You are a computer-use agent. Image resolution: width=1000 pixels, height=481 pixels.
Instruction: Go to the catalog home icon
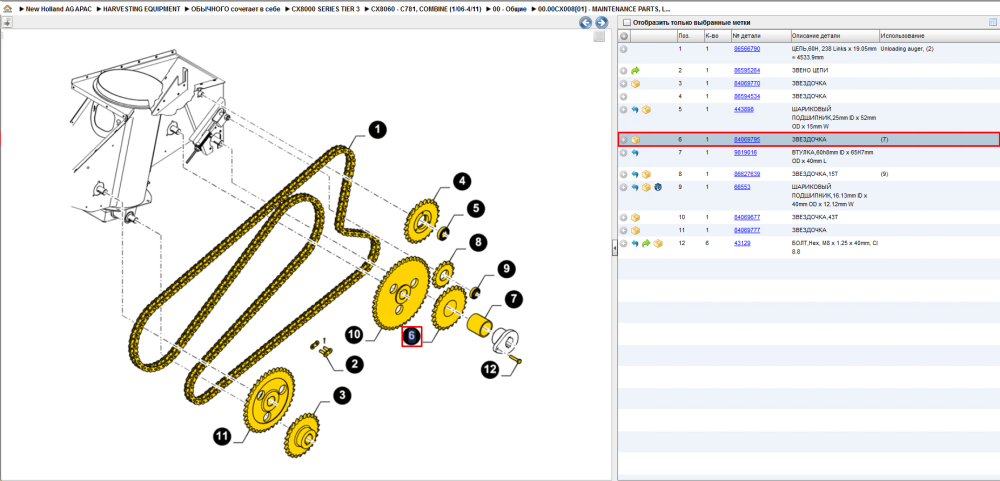(6, 10)
